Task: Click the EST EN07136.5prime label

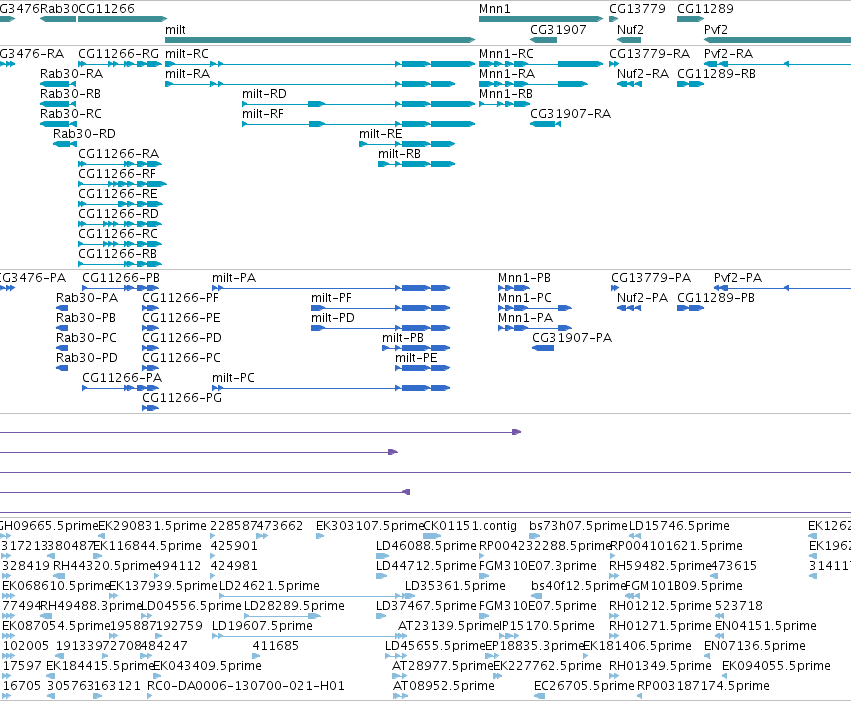Action: coord(755,646)
